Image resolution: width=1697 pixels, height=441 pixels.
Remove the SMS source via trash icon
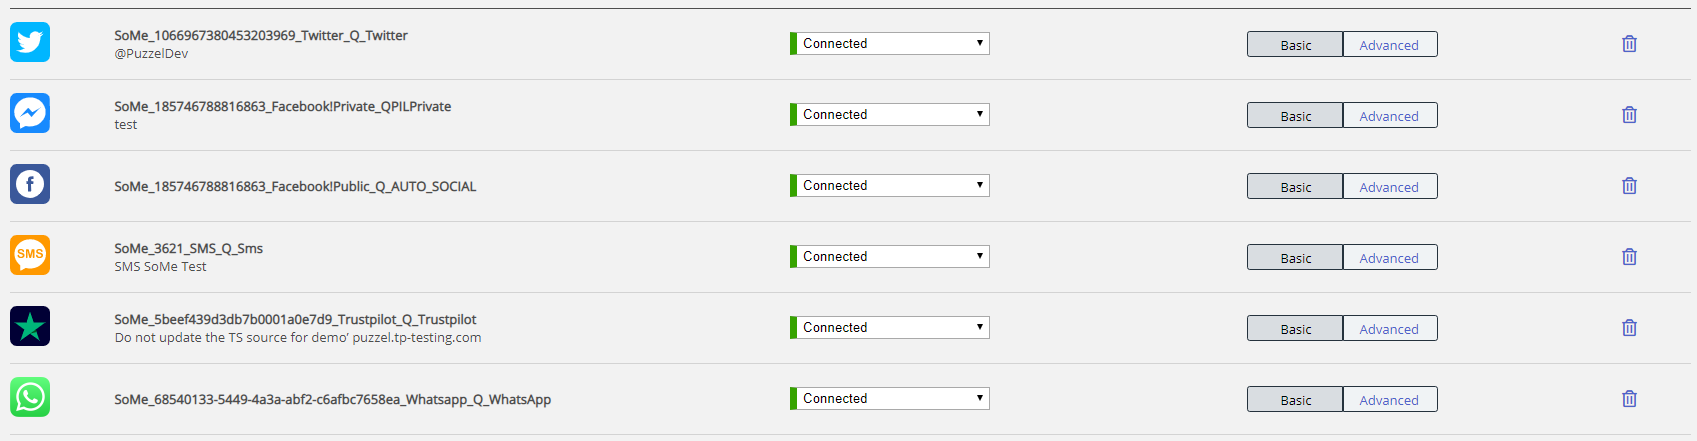click(x=1629, y=257)
